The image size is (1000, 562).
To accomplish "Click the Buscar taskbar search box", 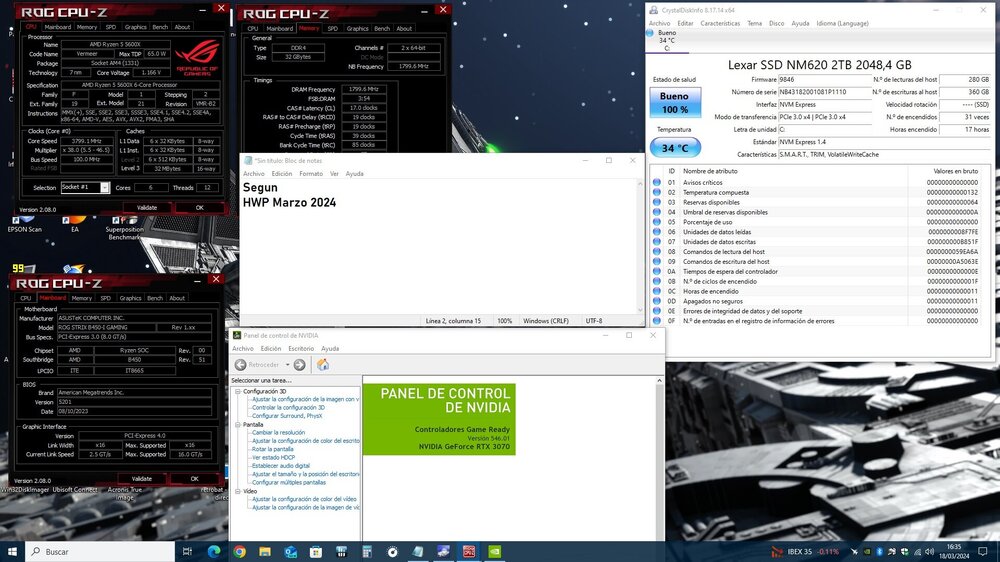I will (100, 551).
